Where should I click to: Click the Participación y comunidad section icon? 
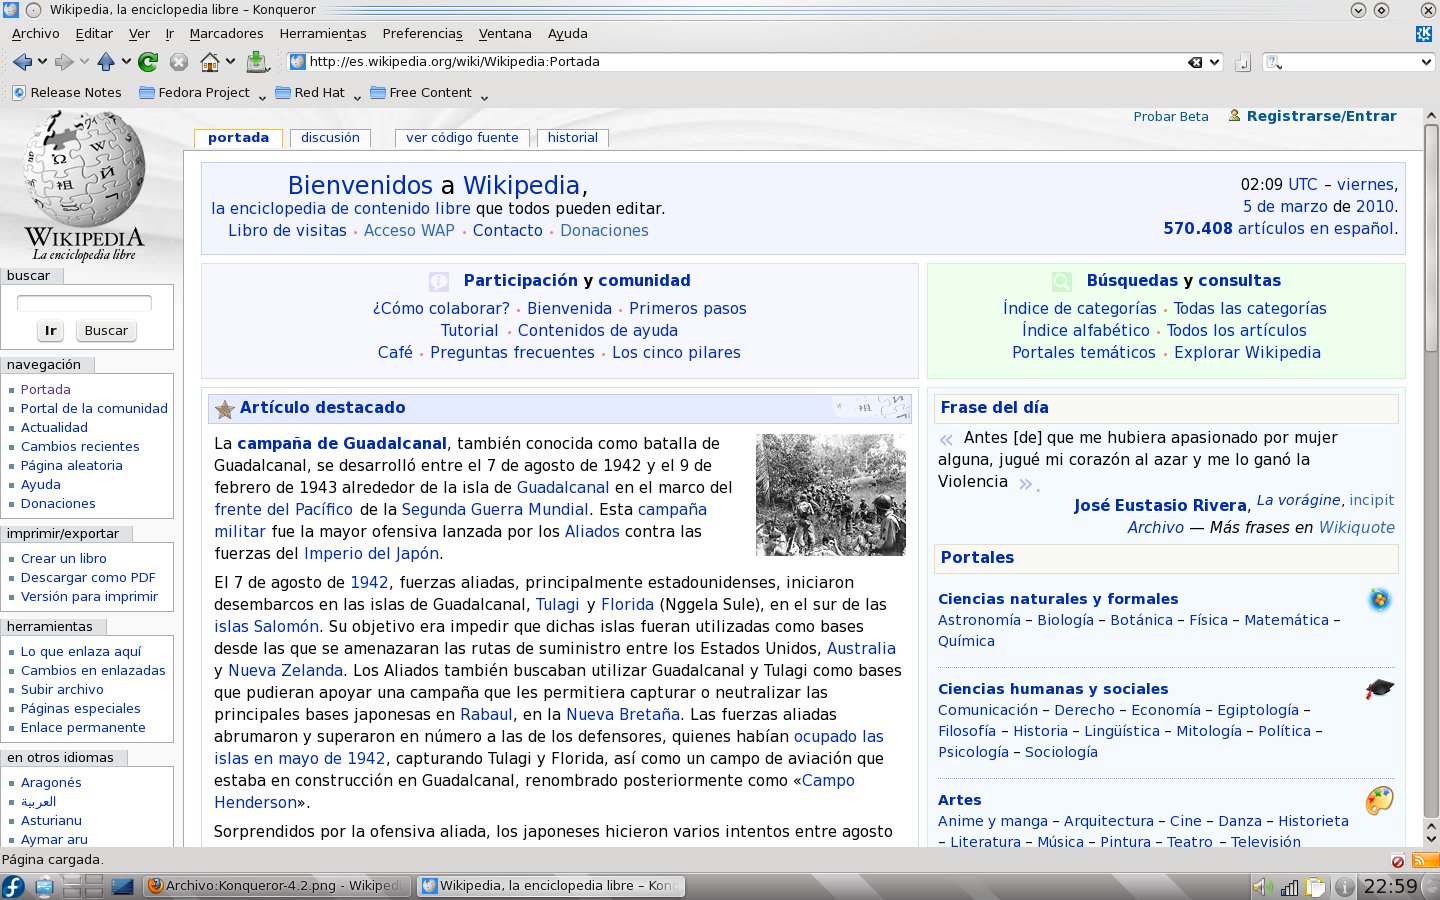439,281
